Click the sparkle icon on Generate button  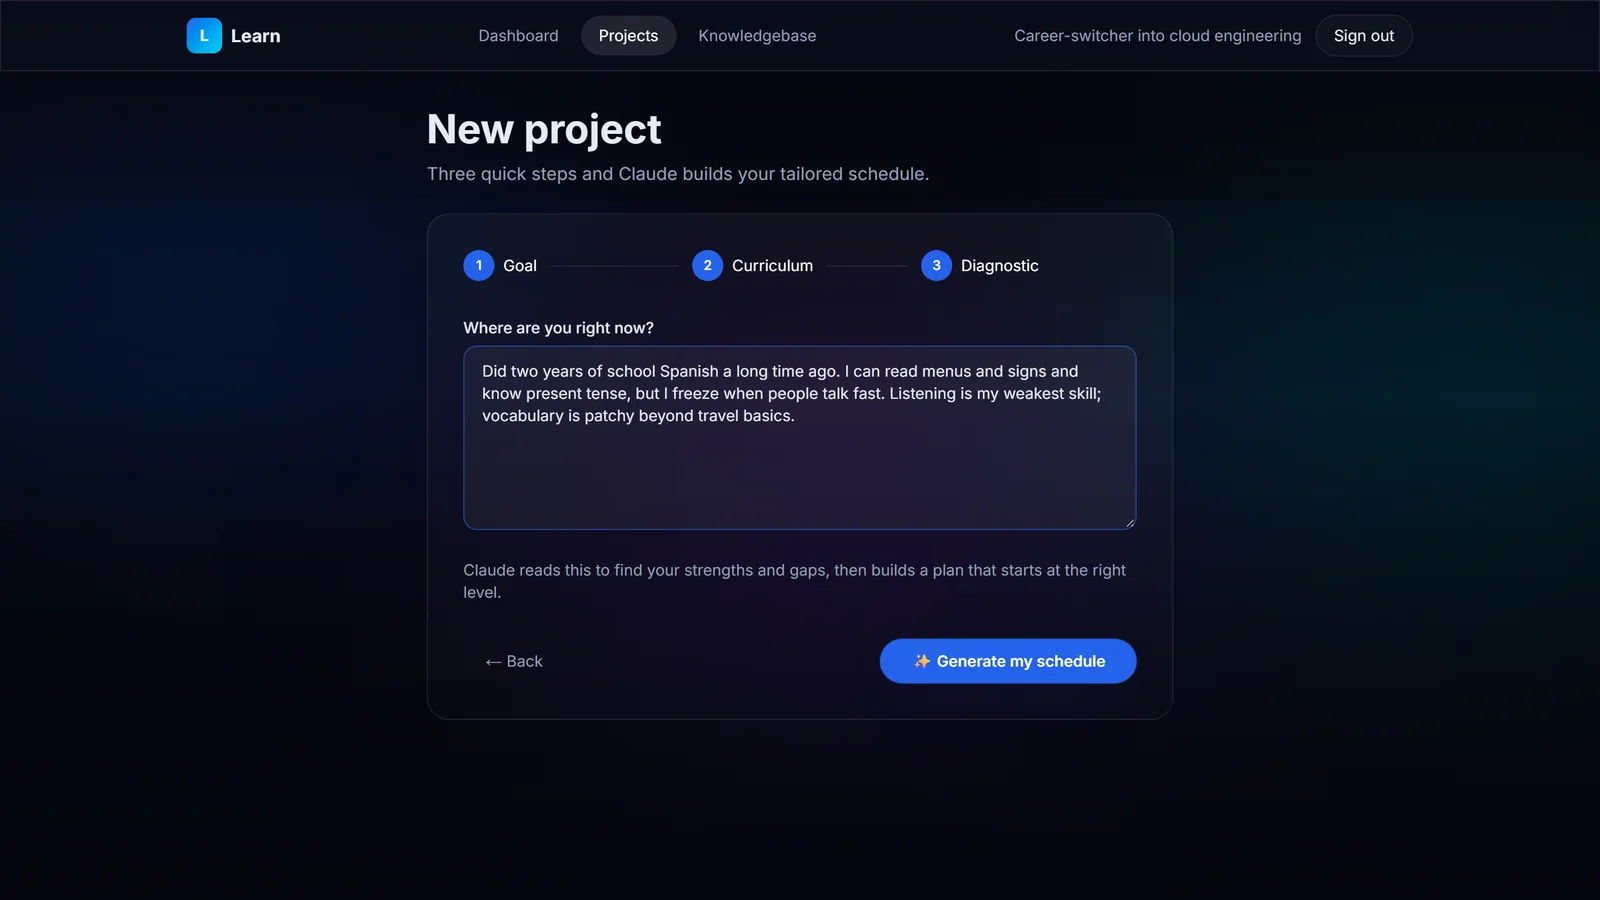(x=922, y=661)
